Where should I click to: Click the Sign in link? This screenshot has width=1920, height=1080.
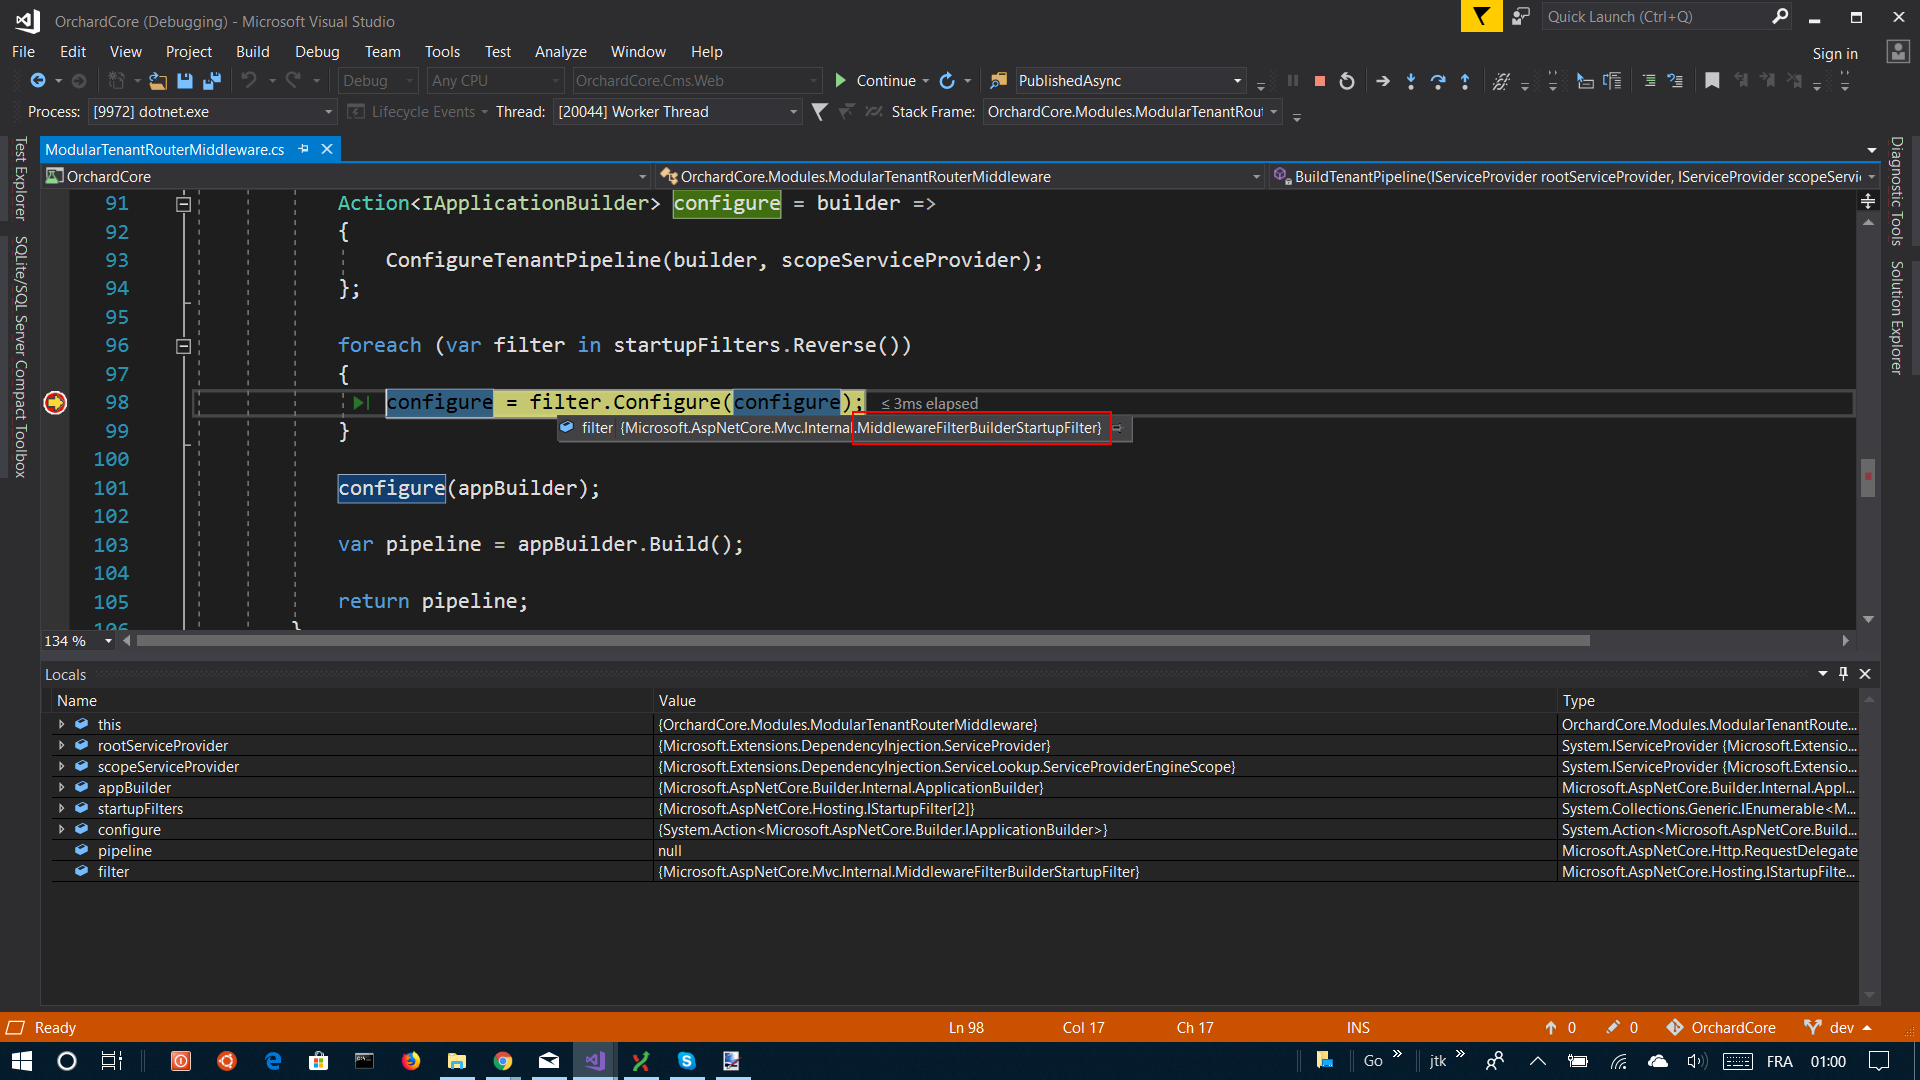pyautogui.click(x=1835, y=53)
